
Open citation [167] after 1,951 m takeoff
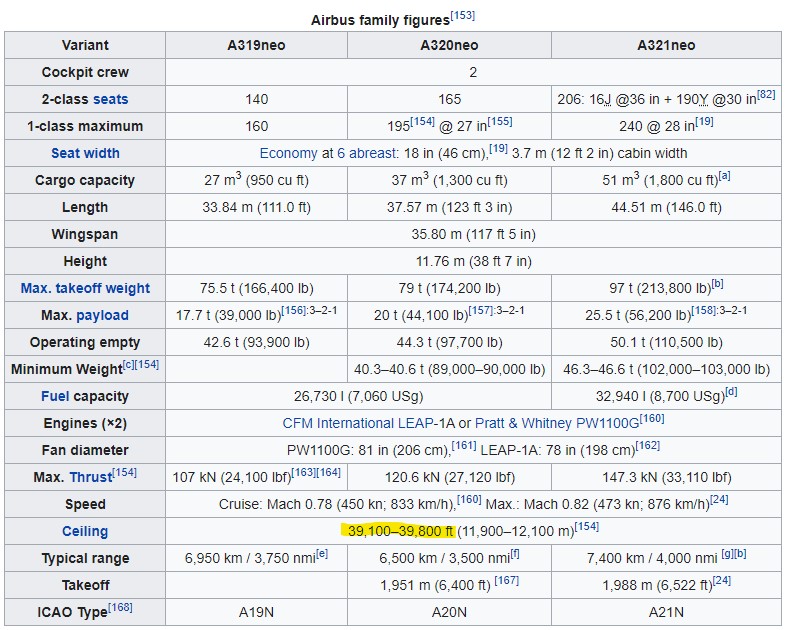(507, 580)
